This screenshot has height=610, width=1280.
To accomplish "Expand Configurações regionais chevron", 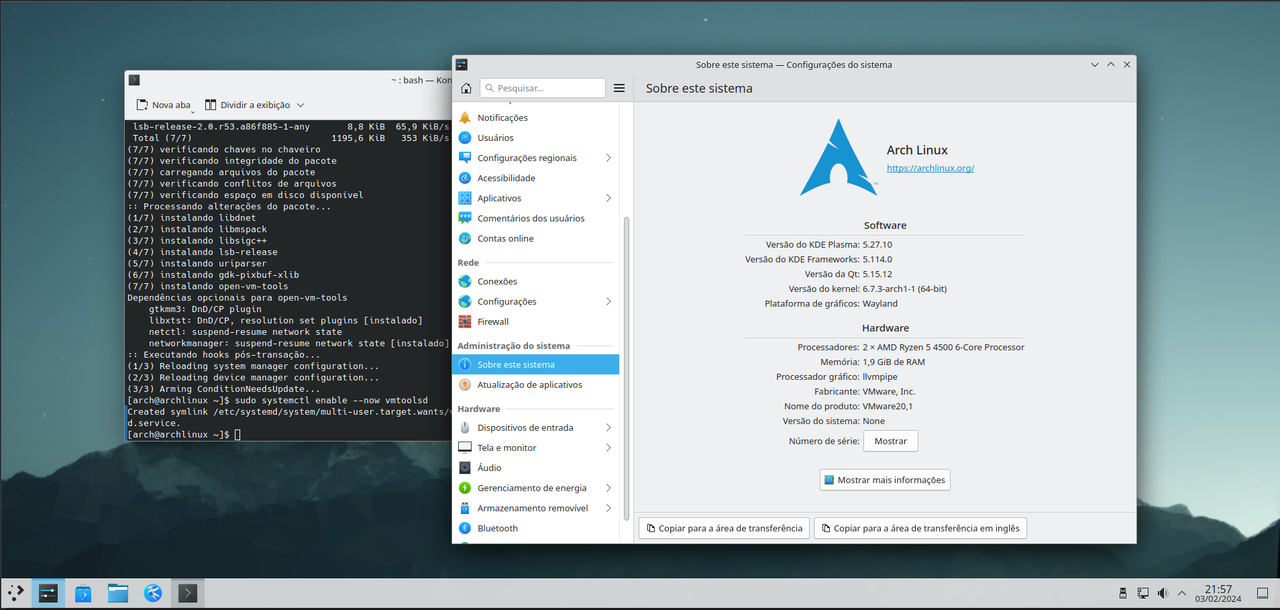I will [608, 158].
